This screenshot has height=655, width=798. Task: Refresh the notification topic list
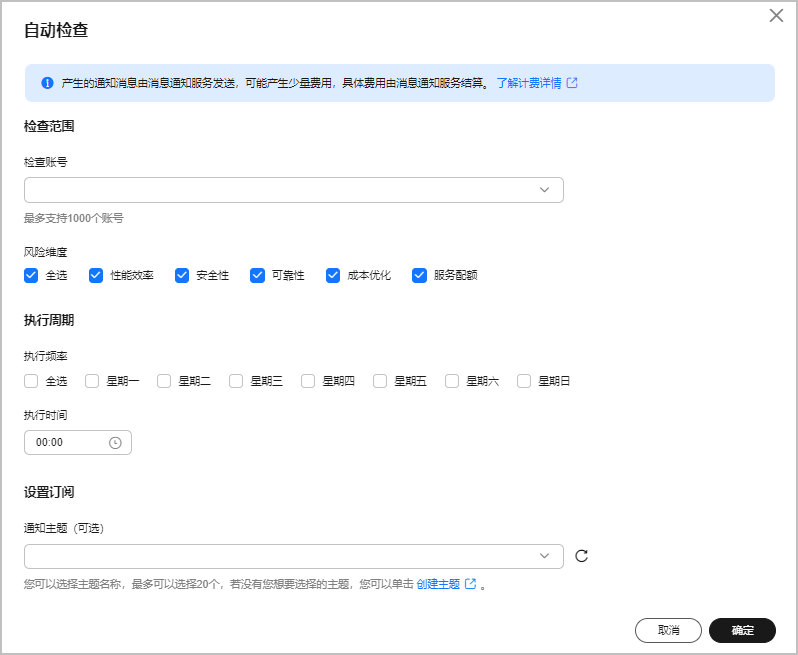[581, 556]
